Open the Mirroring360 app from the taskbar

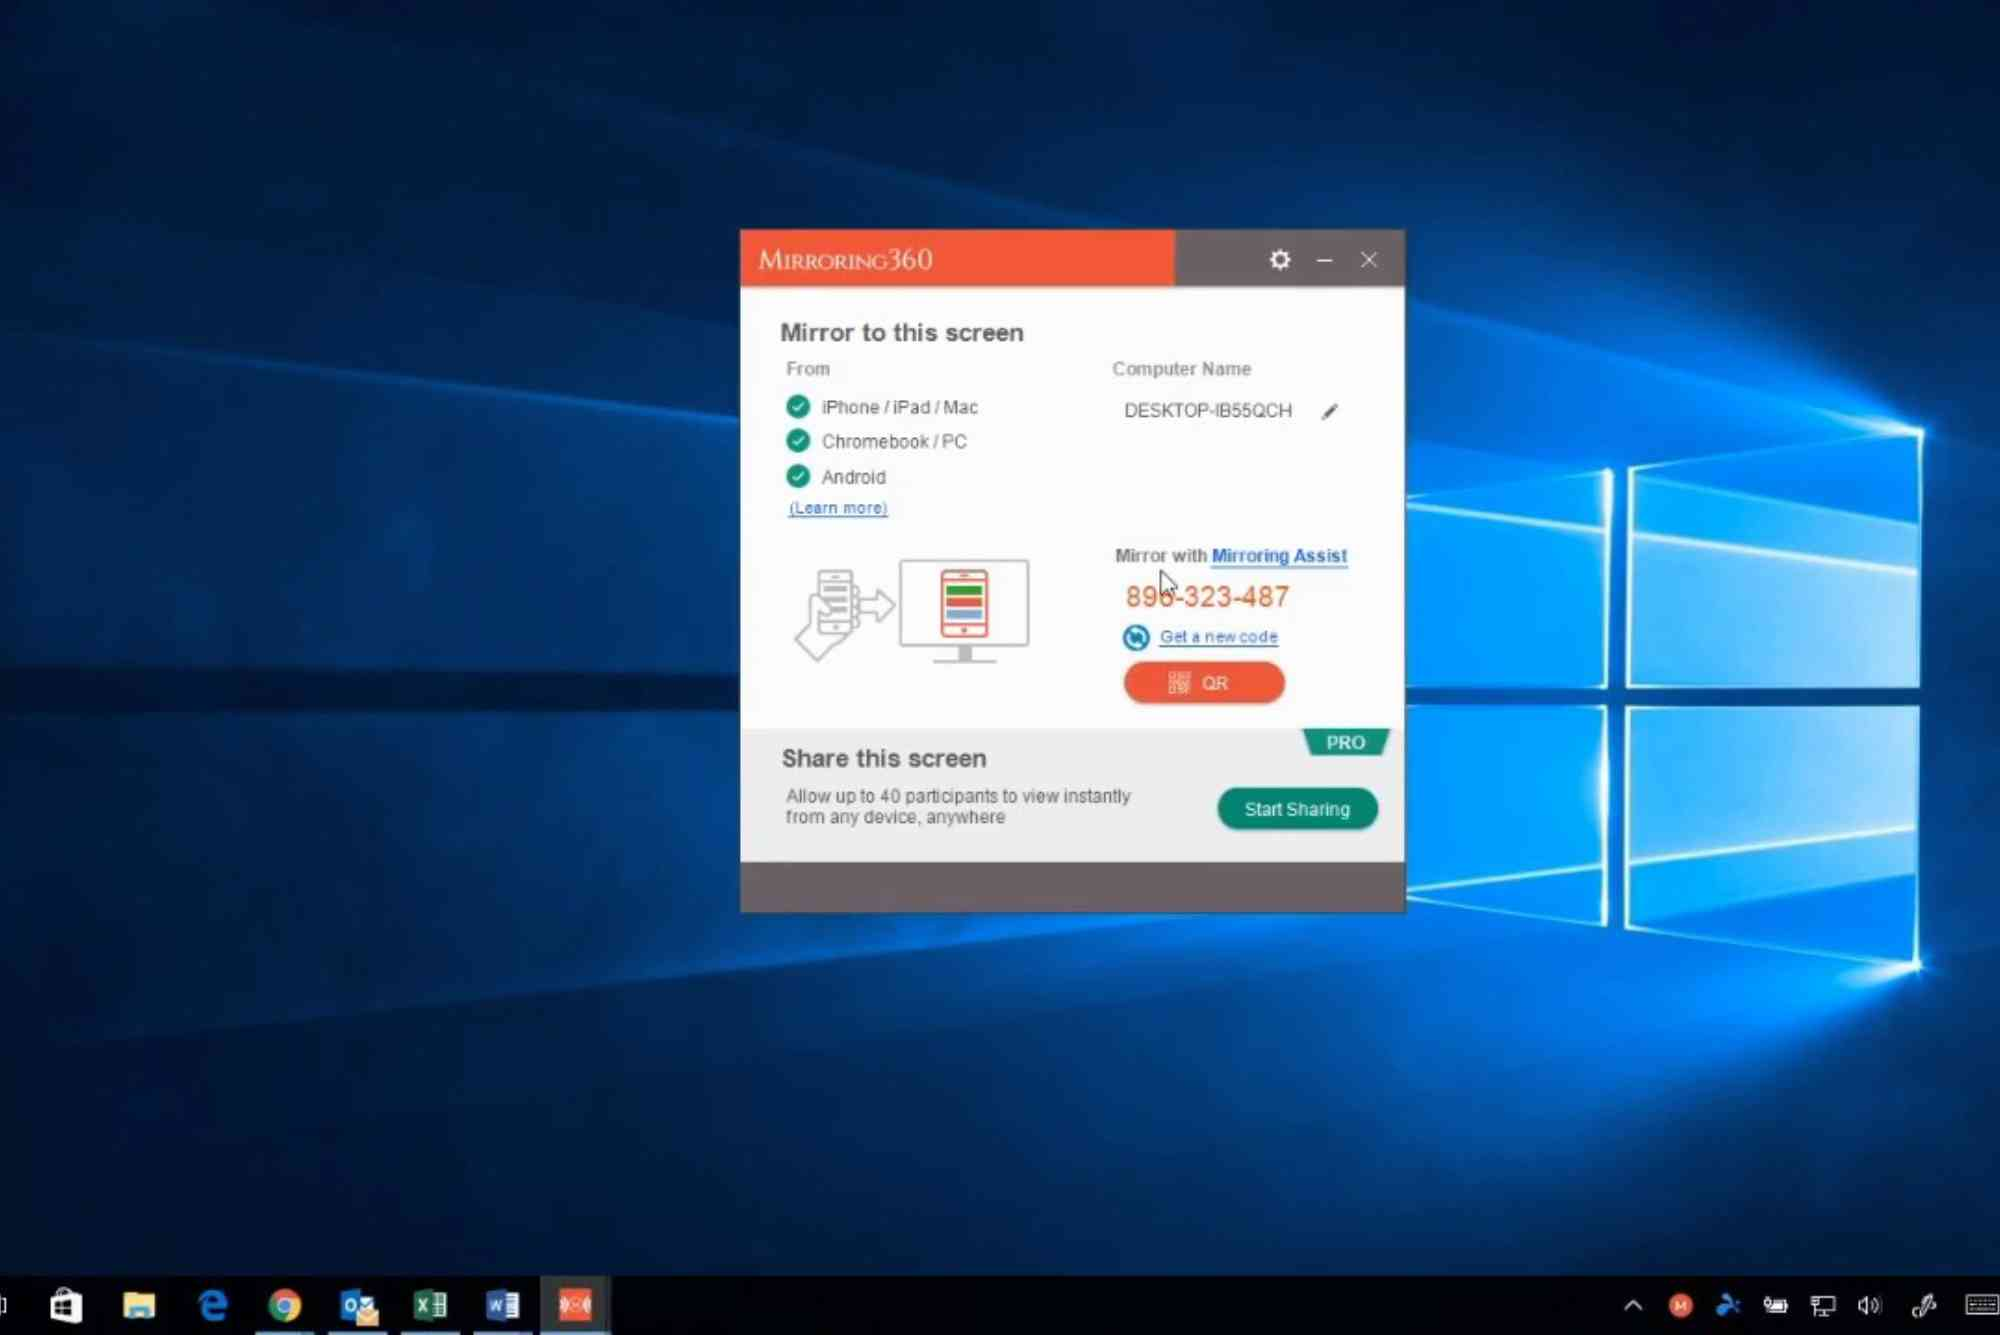pos(574,1304)
